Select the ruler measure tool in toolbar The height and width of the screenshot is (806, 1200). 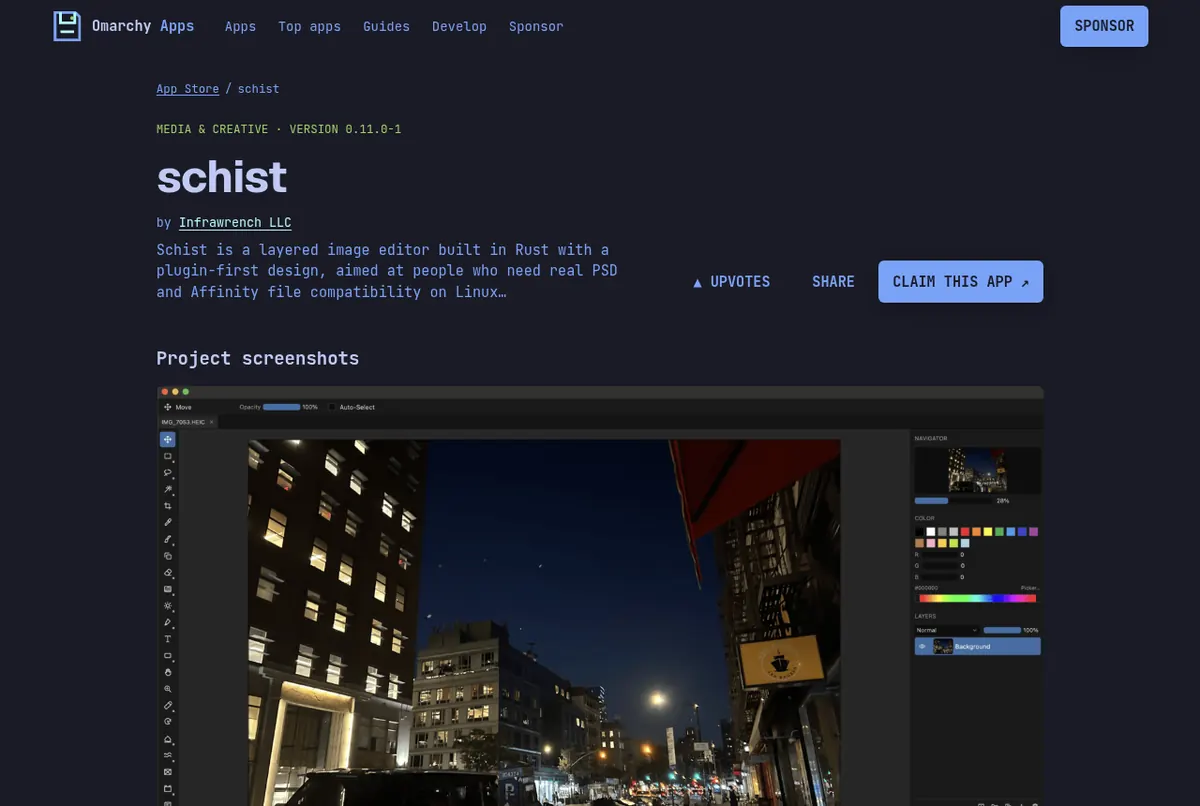(168, 705)
